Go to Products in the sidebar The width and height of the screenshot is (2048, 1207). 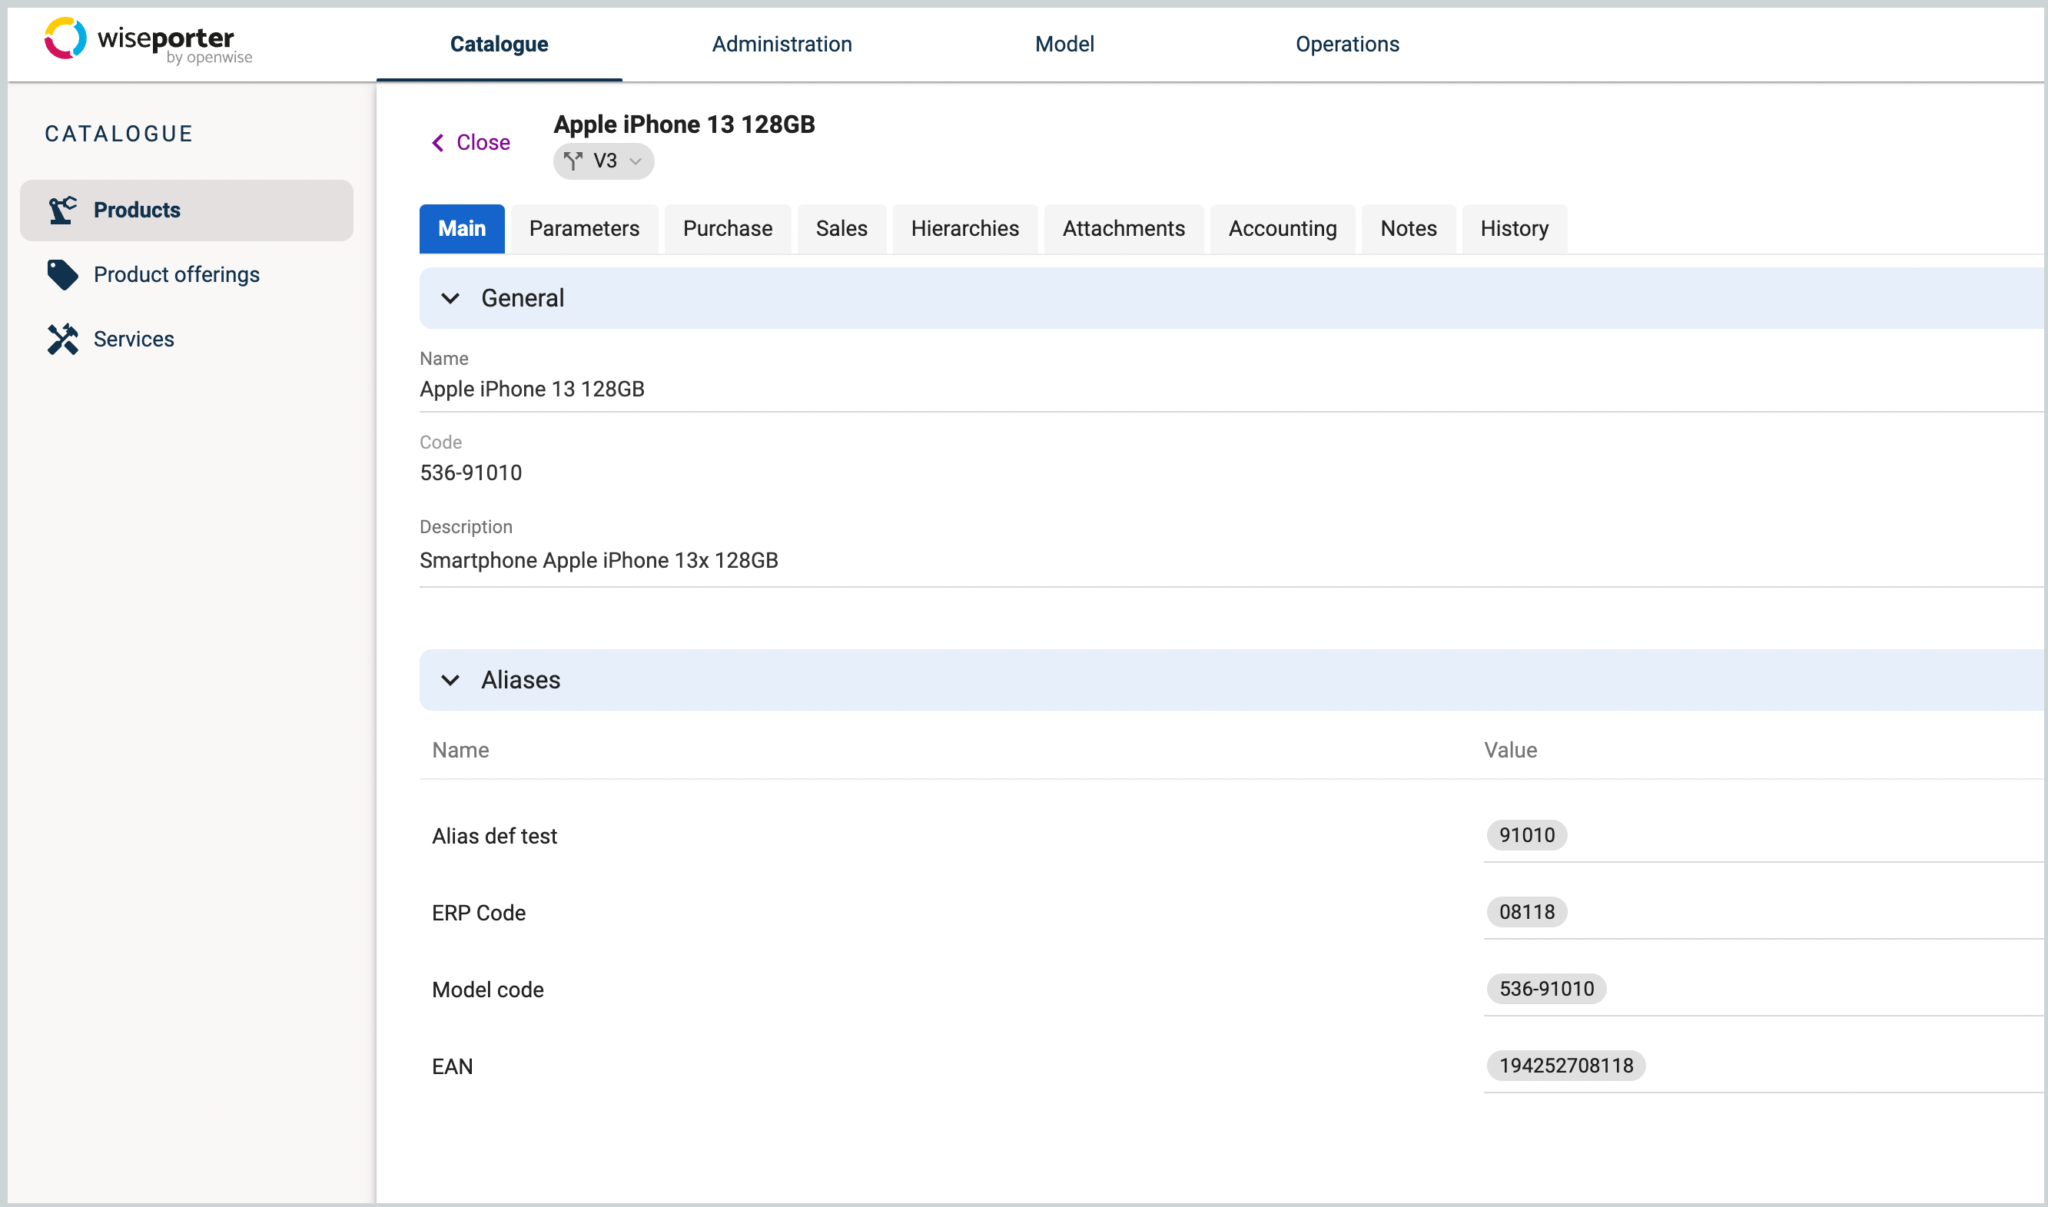[x=187, y=210]
